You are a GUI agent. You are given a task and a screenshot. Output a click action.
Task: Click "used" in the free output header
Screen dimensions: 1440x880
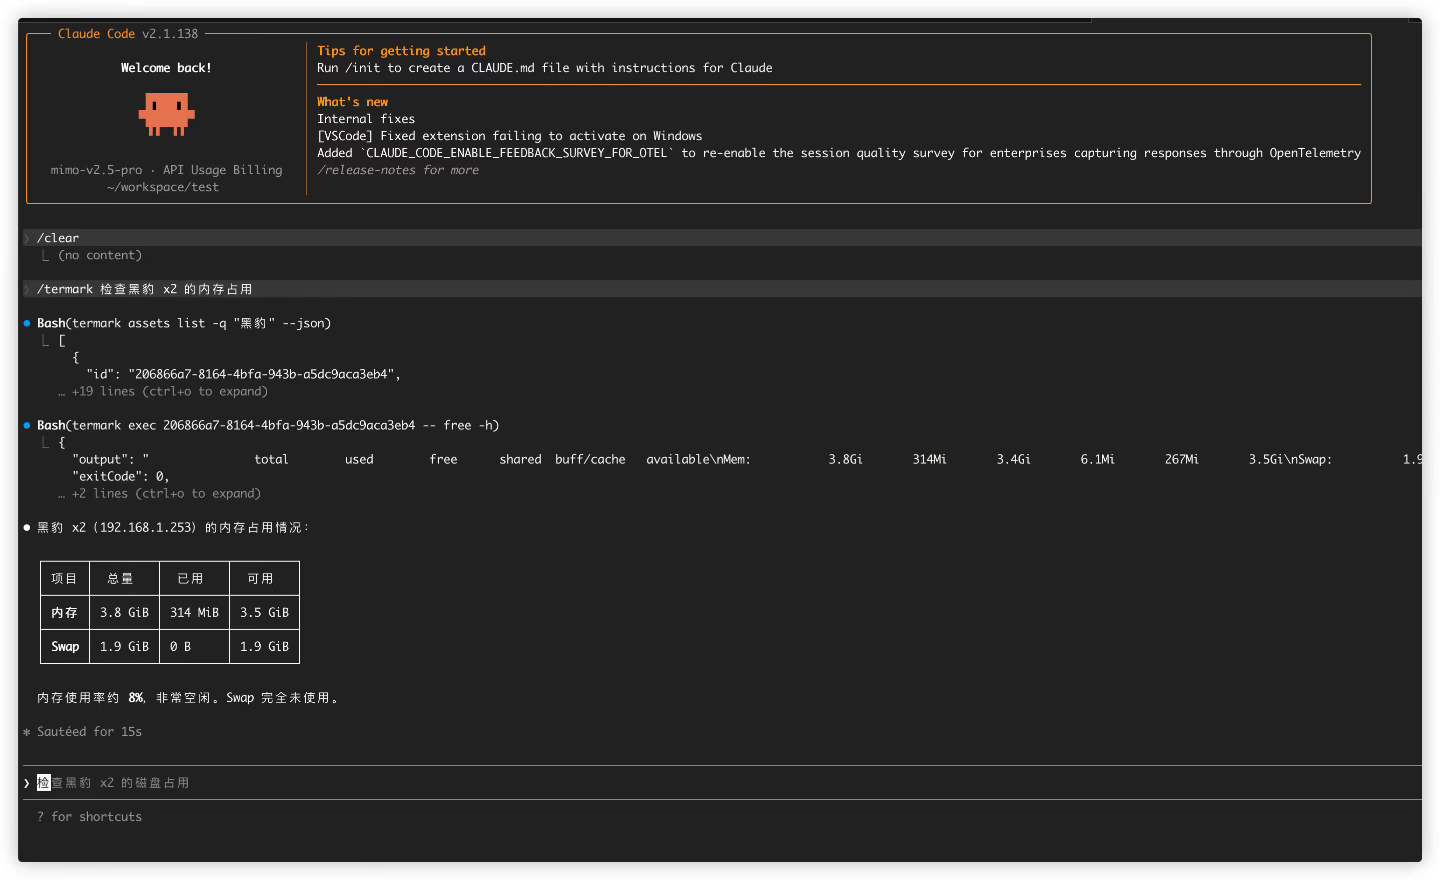[359, 459]
